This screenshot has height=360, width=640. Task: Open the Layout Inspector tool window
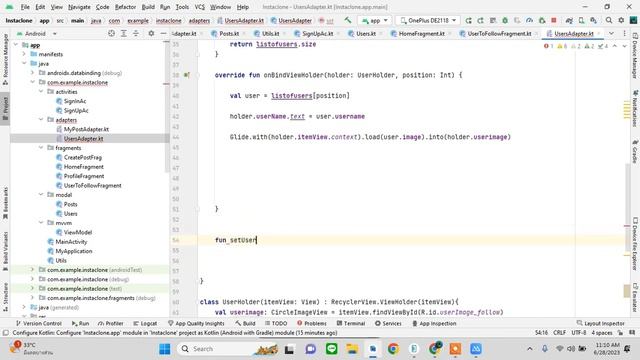point(600,323)
